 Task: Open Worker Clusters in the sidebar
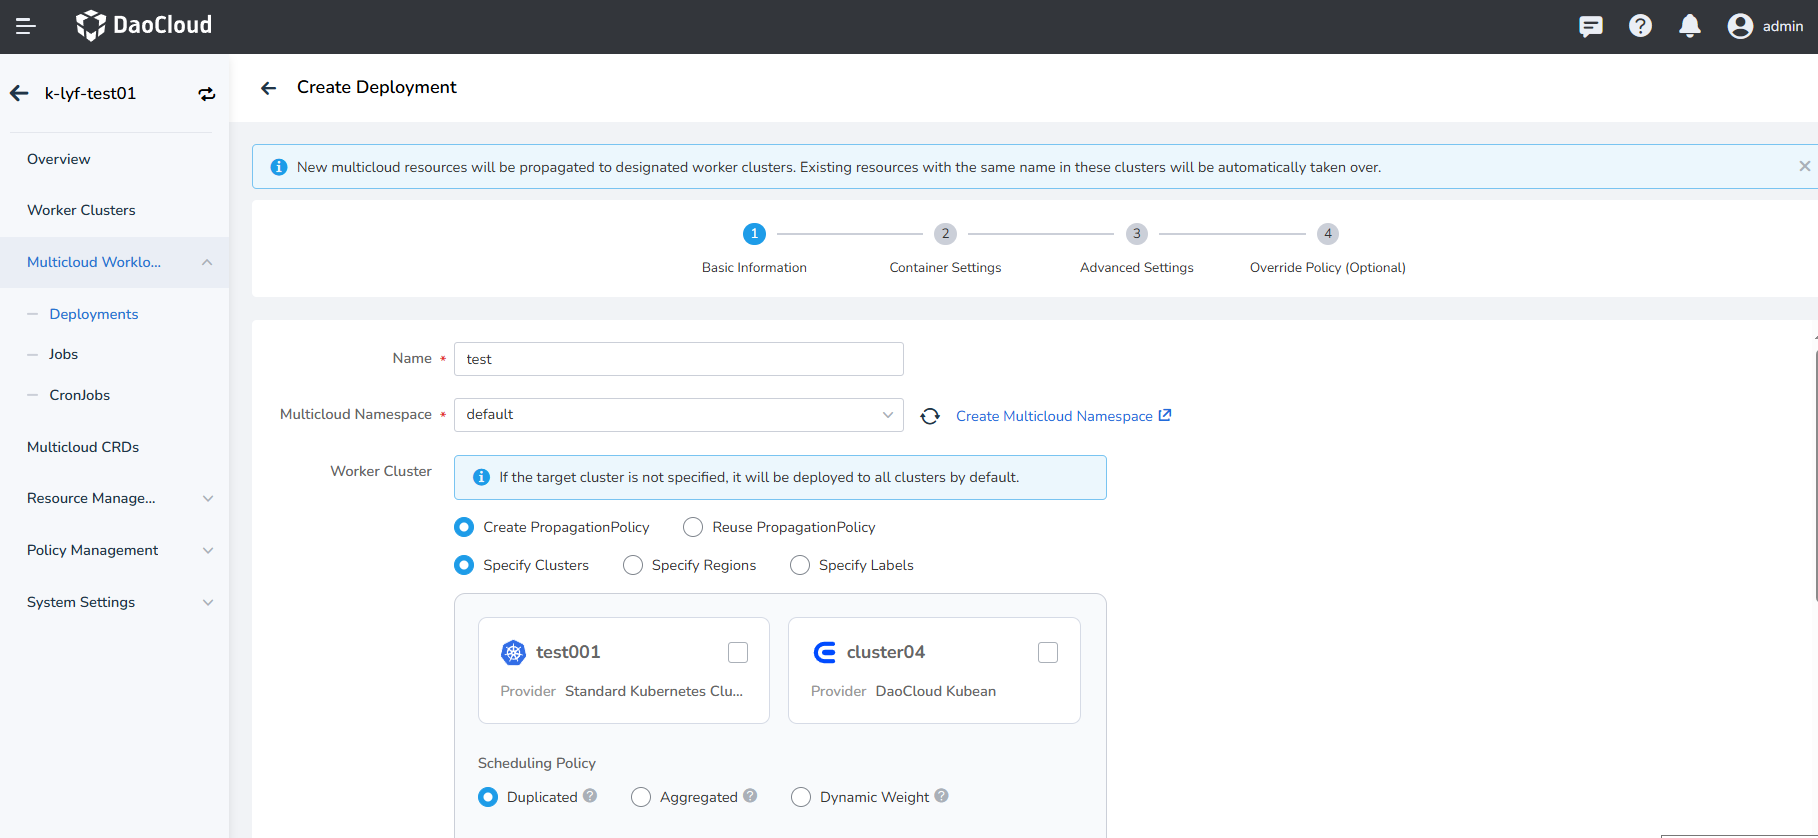tap(81, 210)
